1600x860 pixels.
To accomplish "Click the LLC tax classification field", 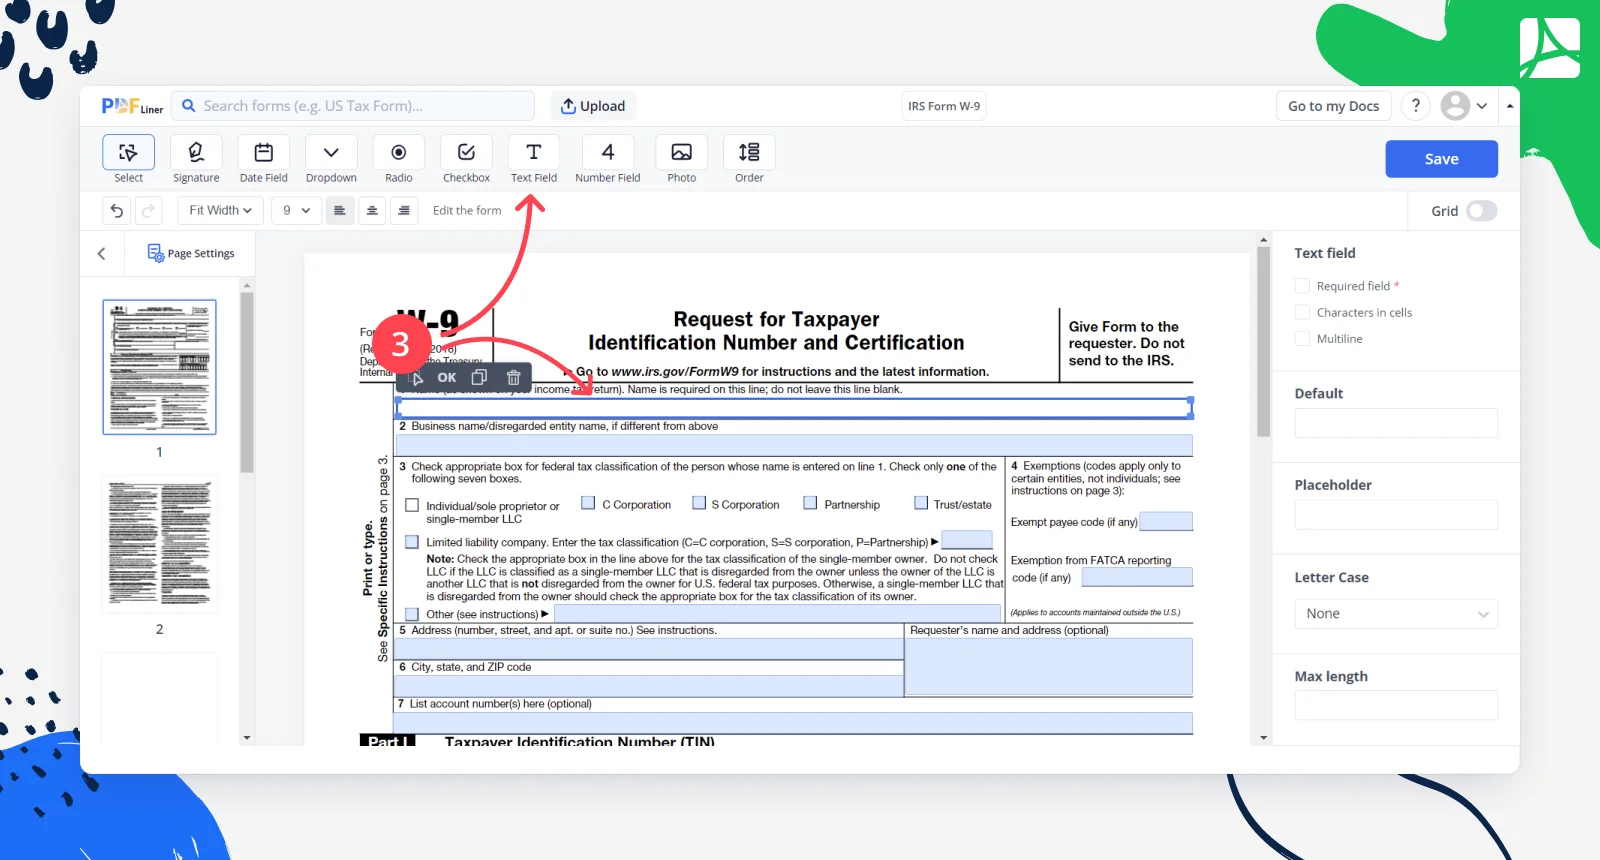I will 967,540.
